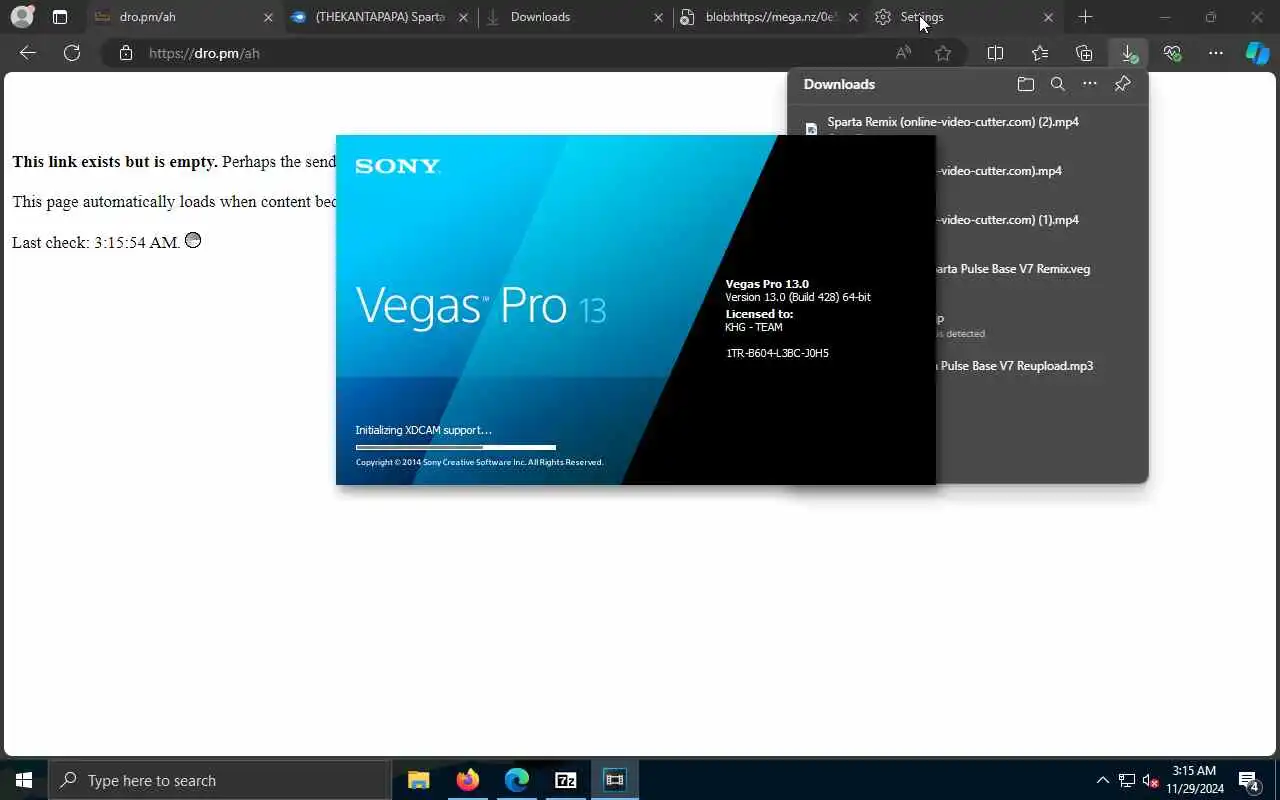Open the Windows Start menu
1280x800 pixels.
tap(24, 780)
